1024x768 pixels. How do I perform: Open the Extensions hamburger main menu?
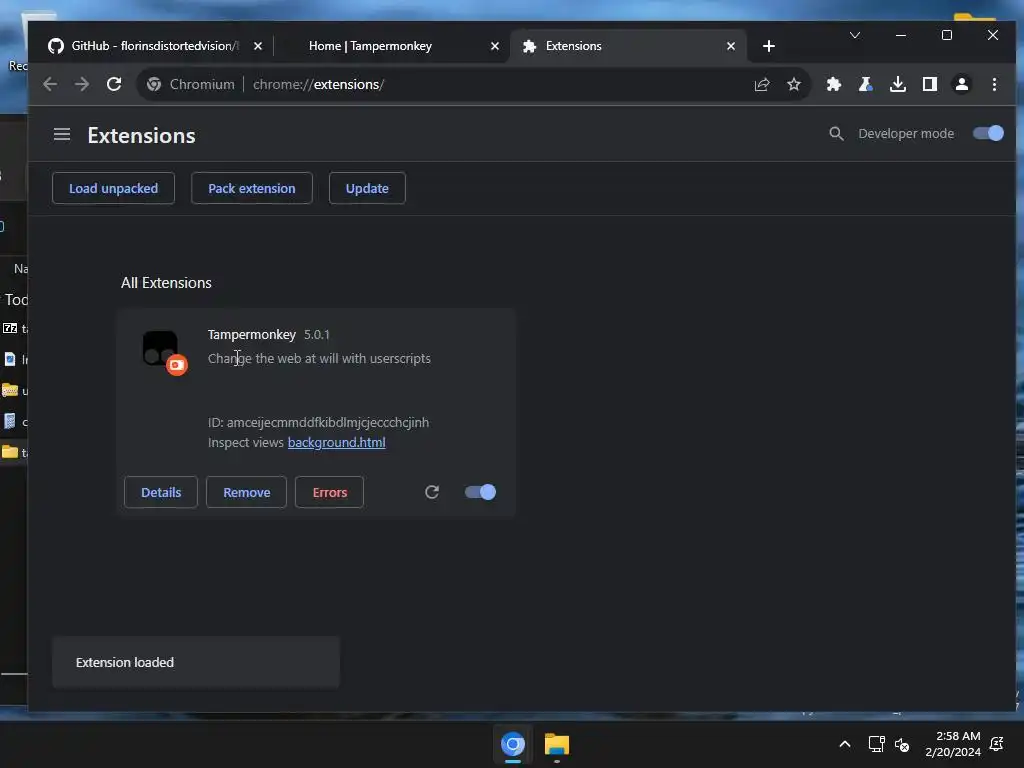tap(62, 135)
